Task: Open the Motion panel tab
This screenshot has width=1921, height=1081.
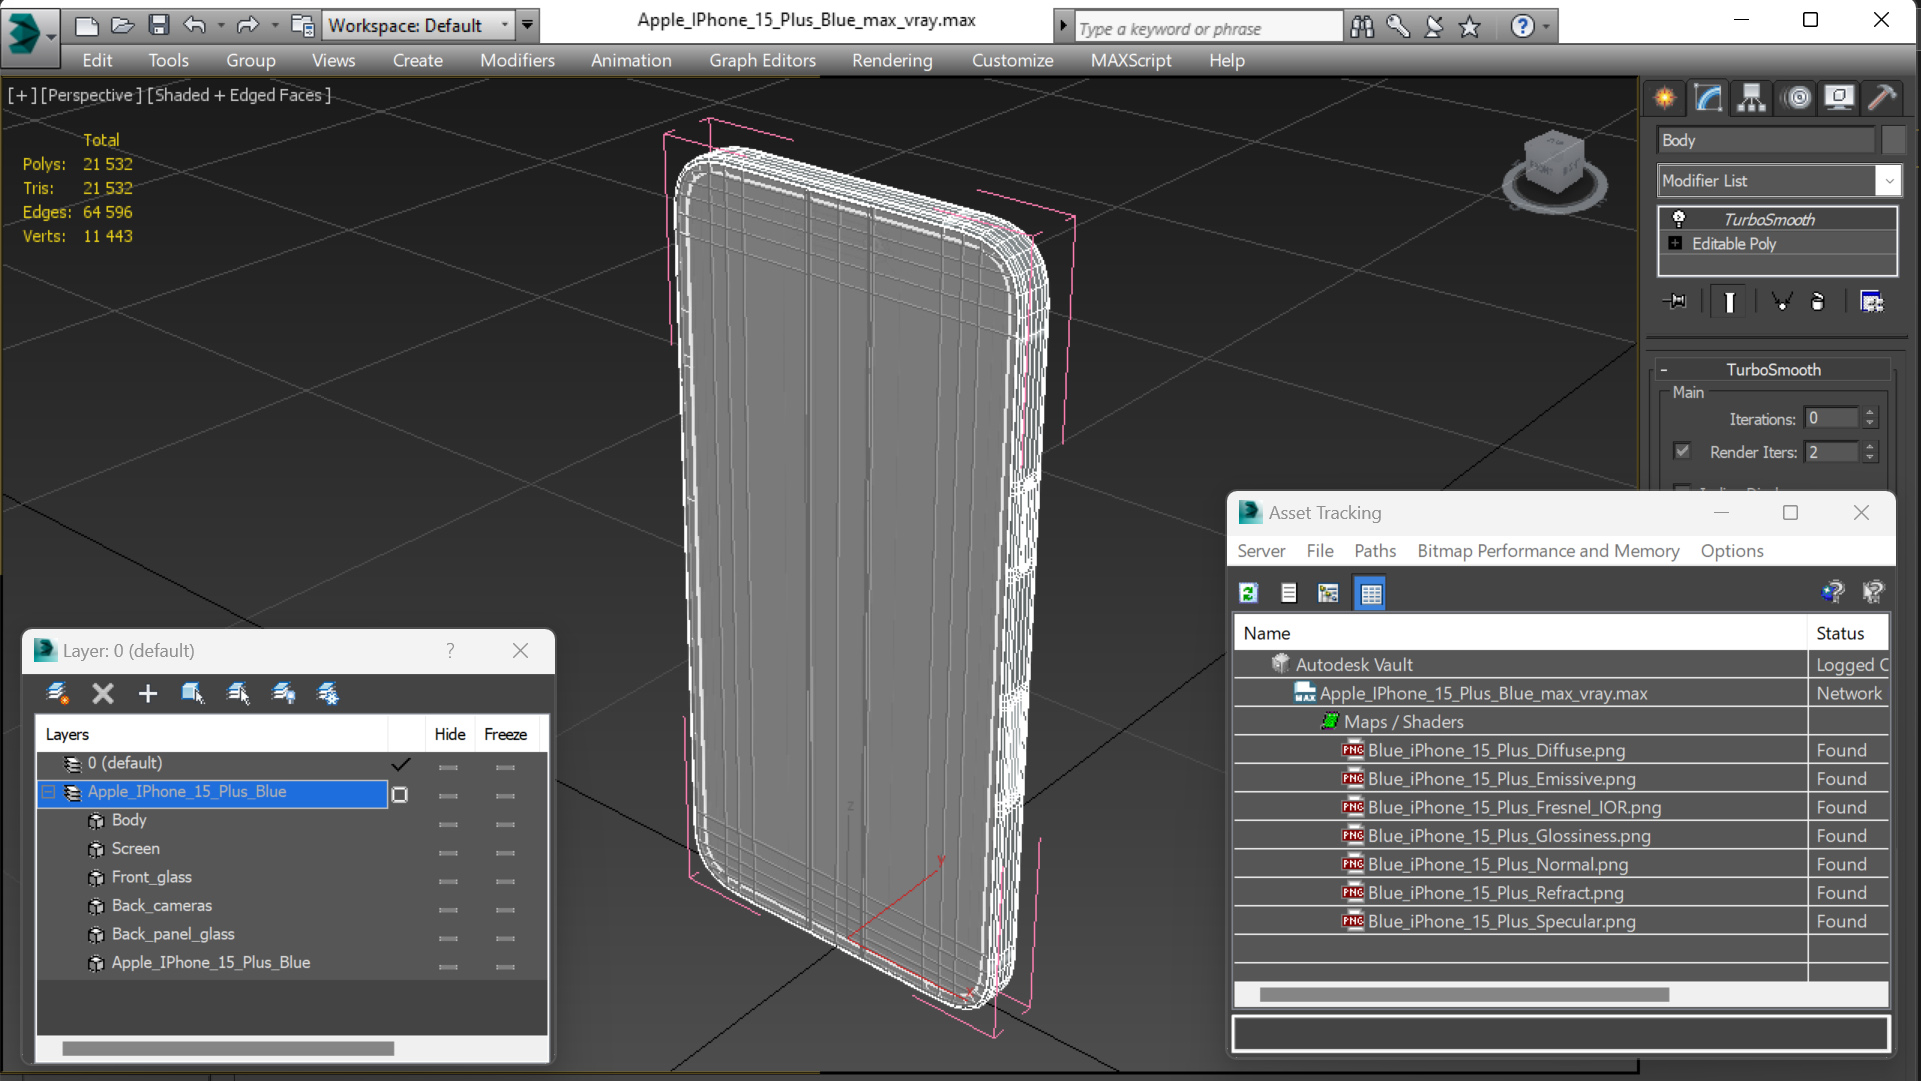Action: (1798, 98)
